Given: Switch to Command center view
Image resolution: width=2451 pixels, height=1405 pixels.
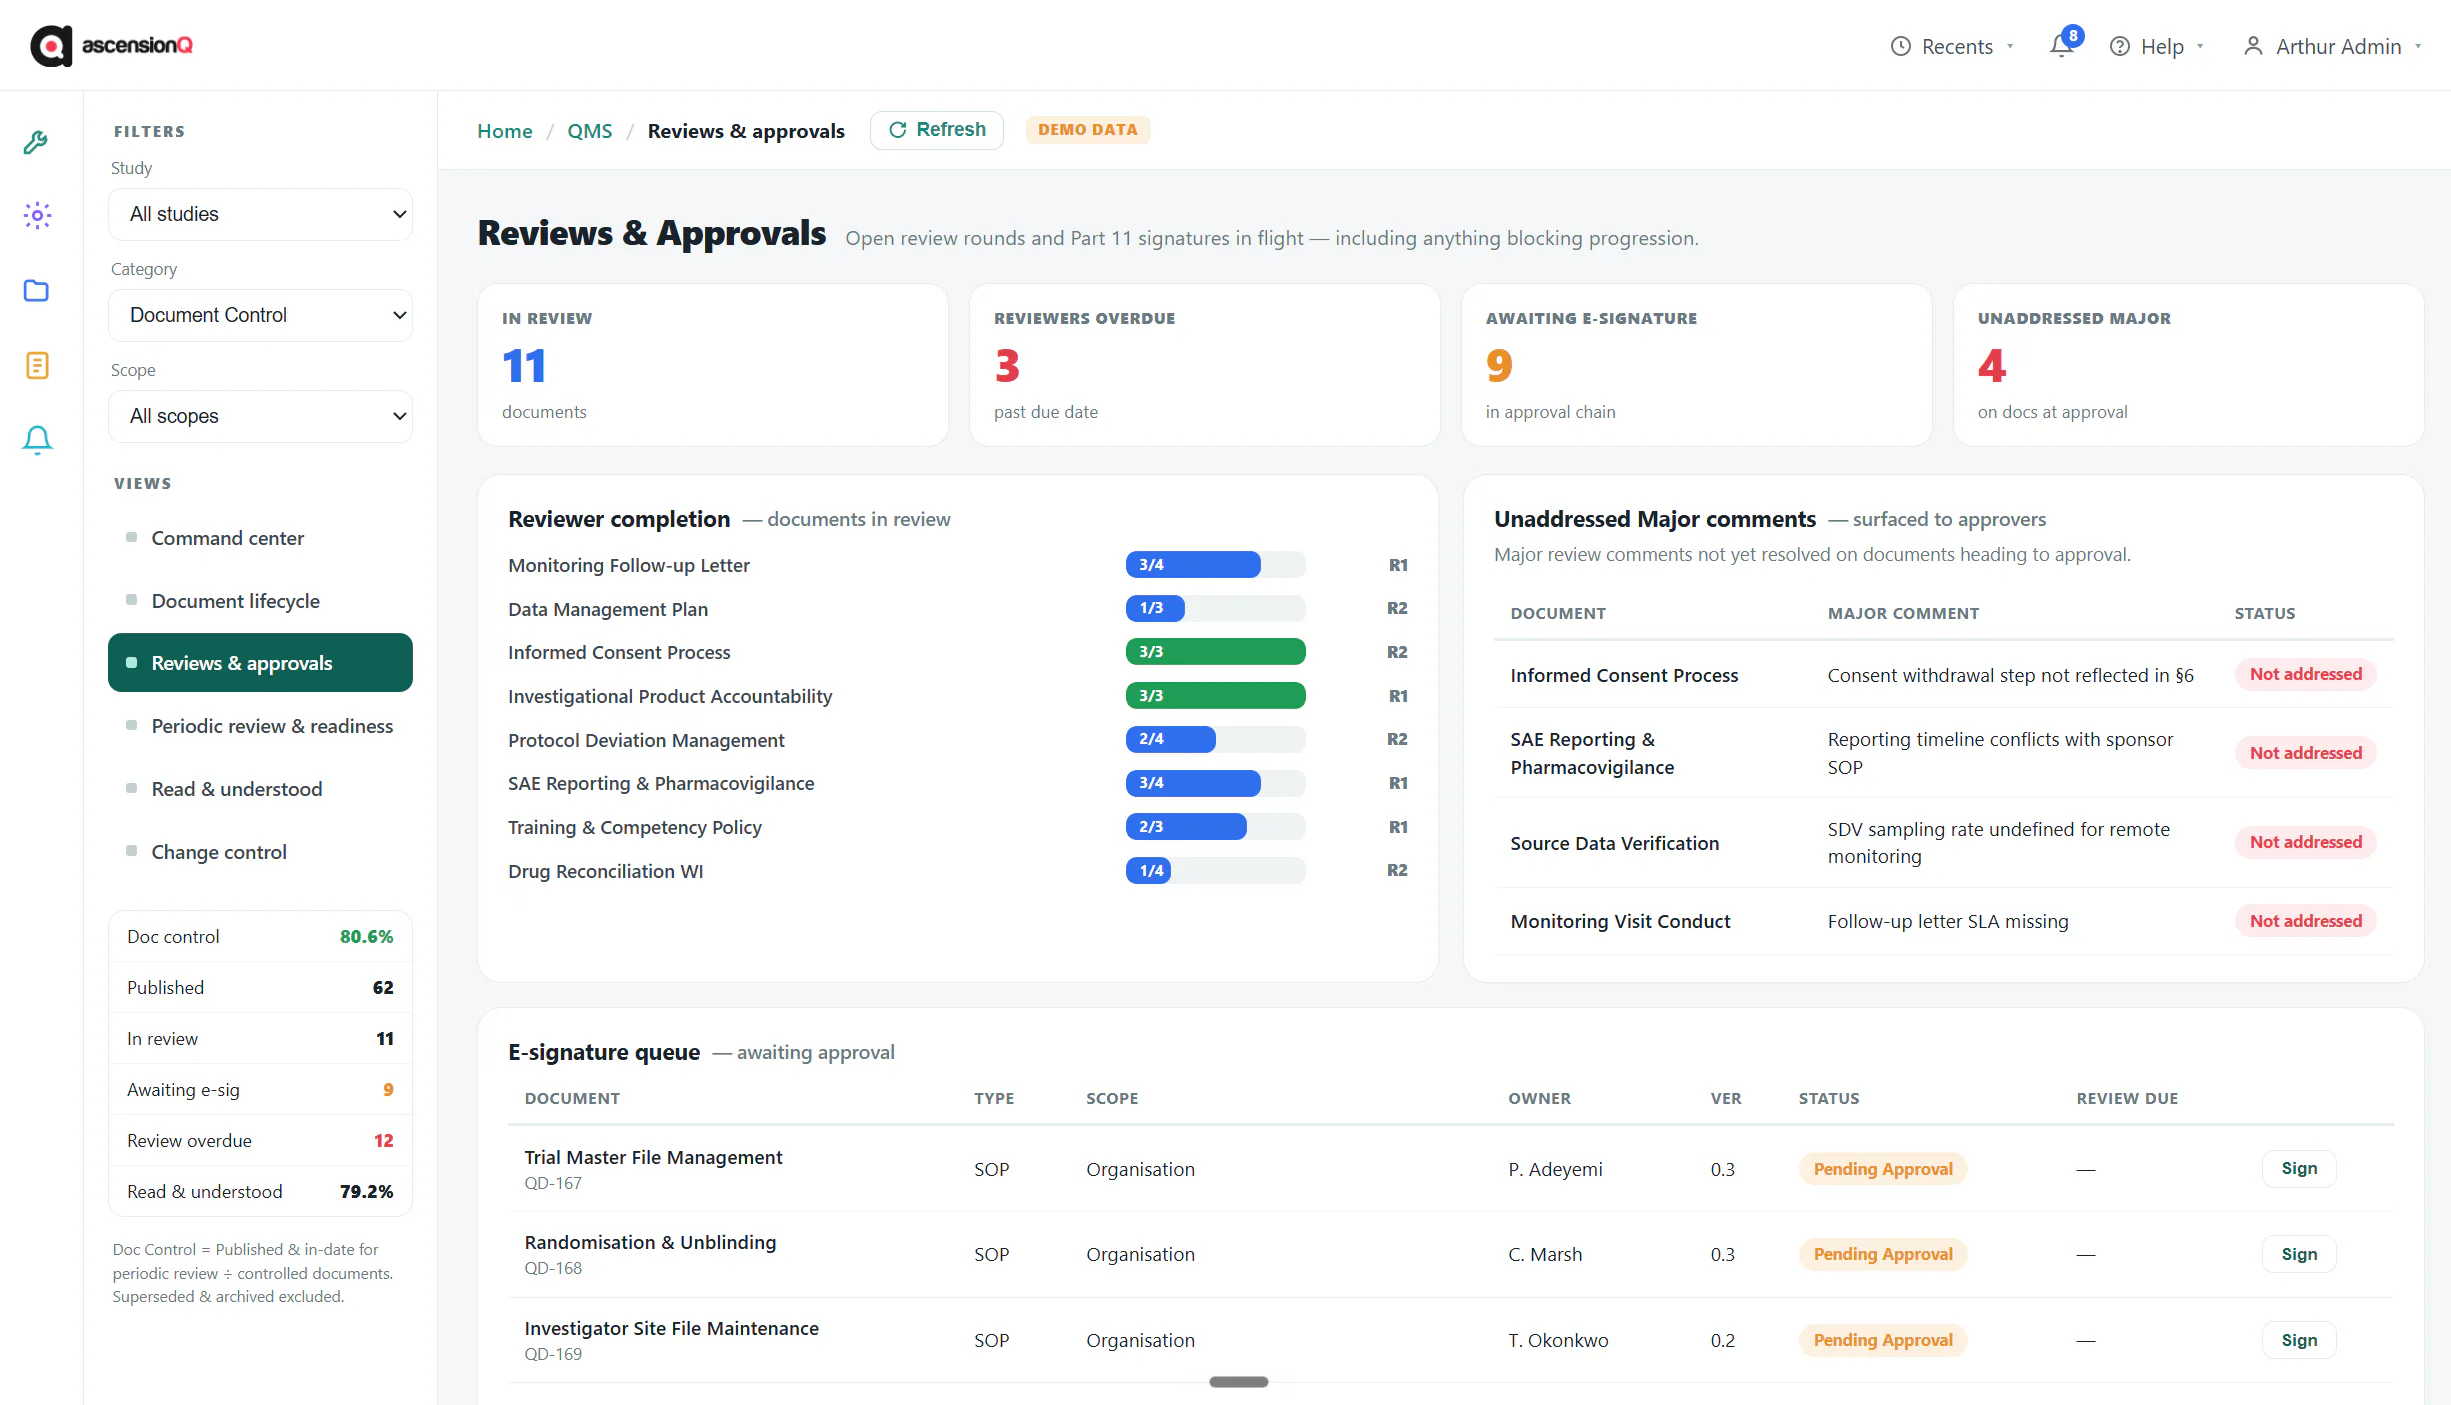Looking at the screenshot, I should (x=260, y=538).
